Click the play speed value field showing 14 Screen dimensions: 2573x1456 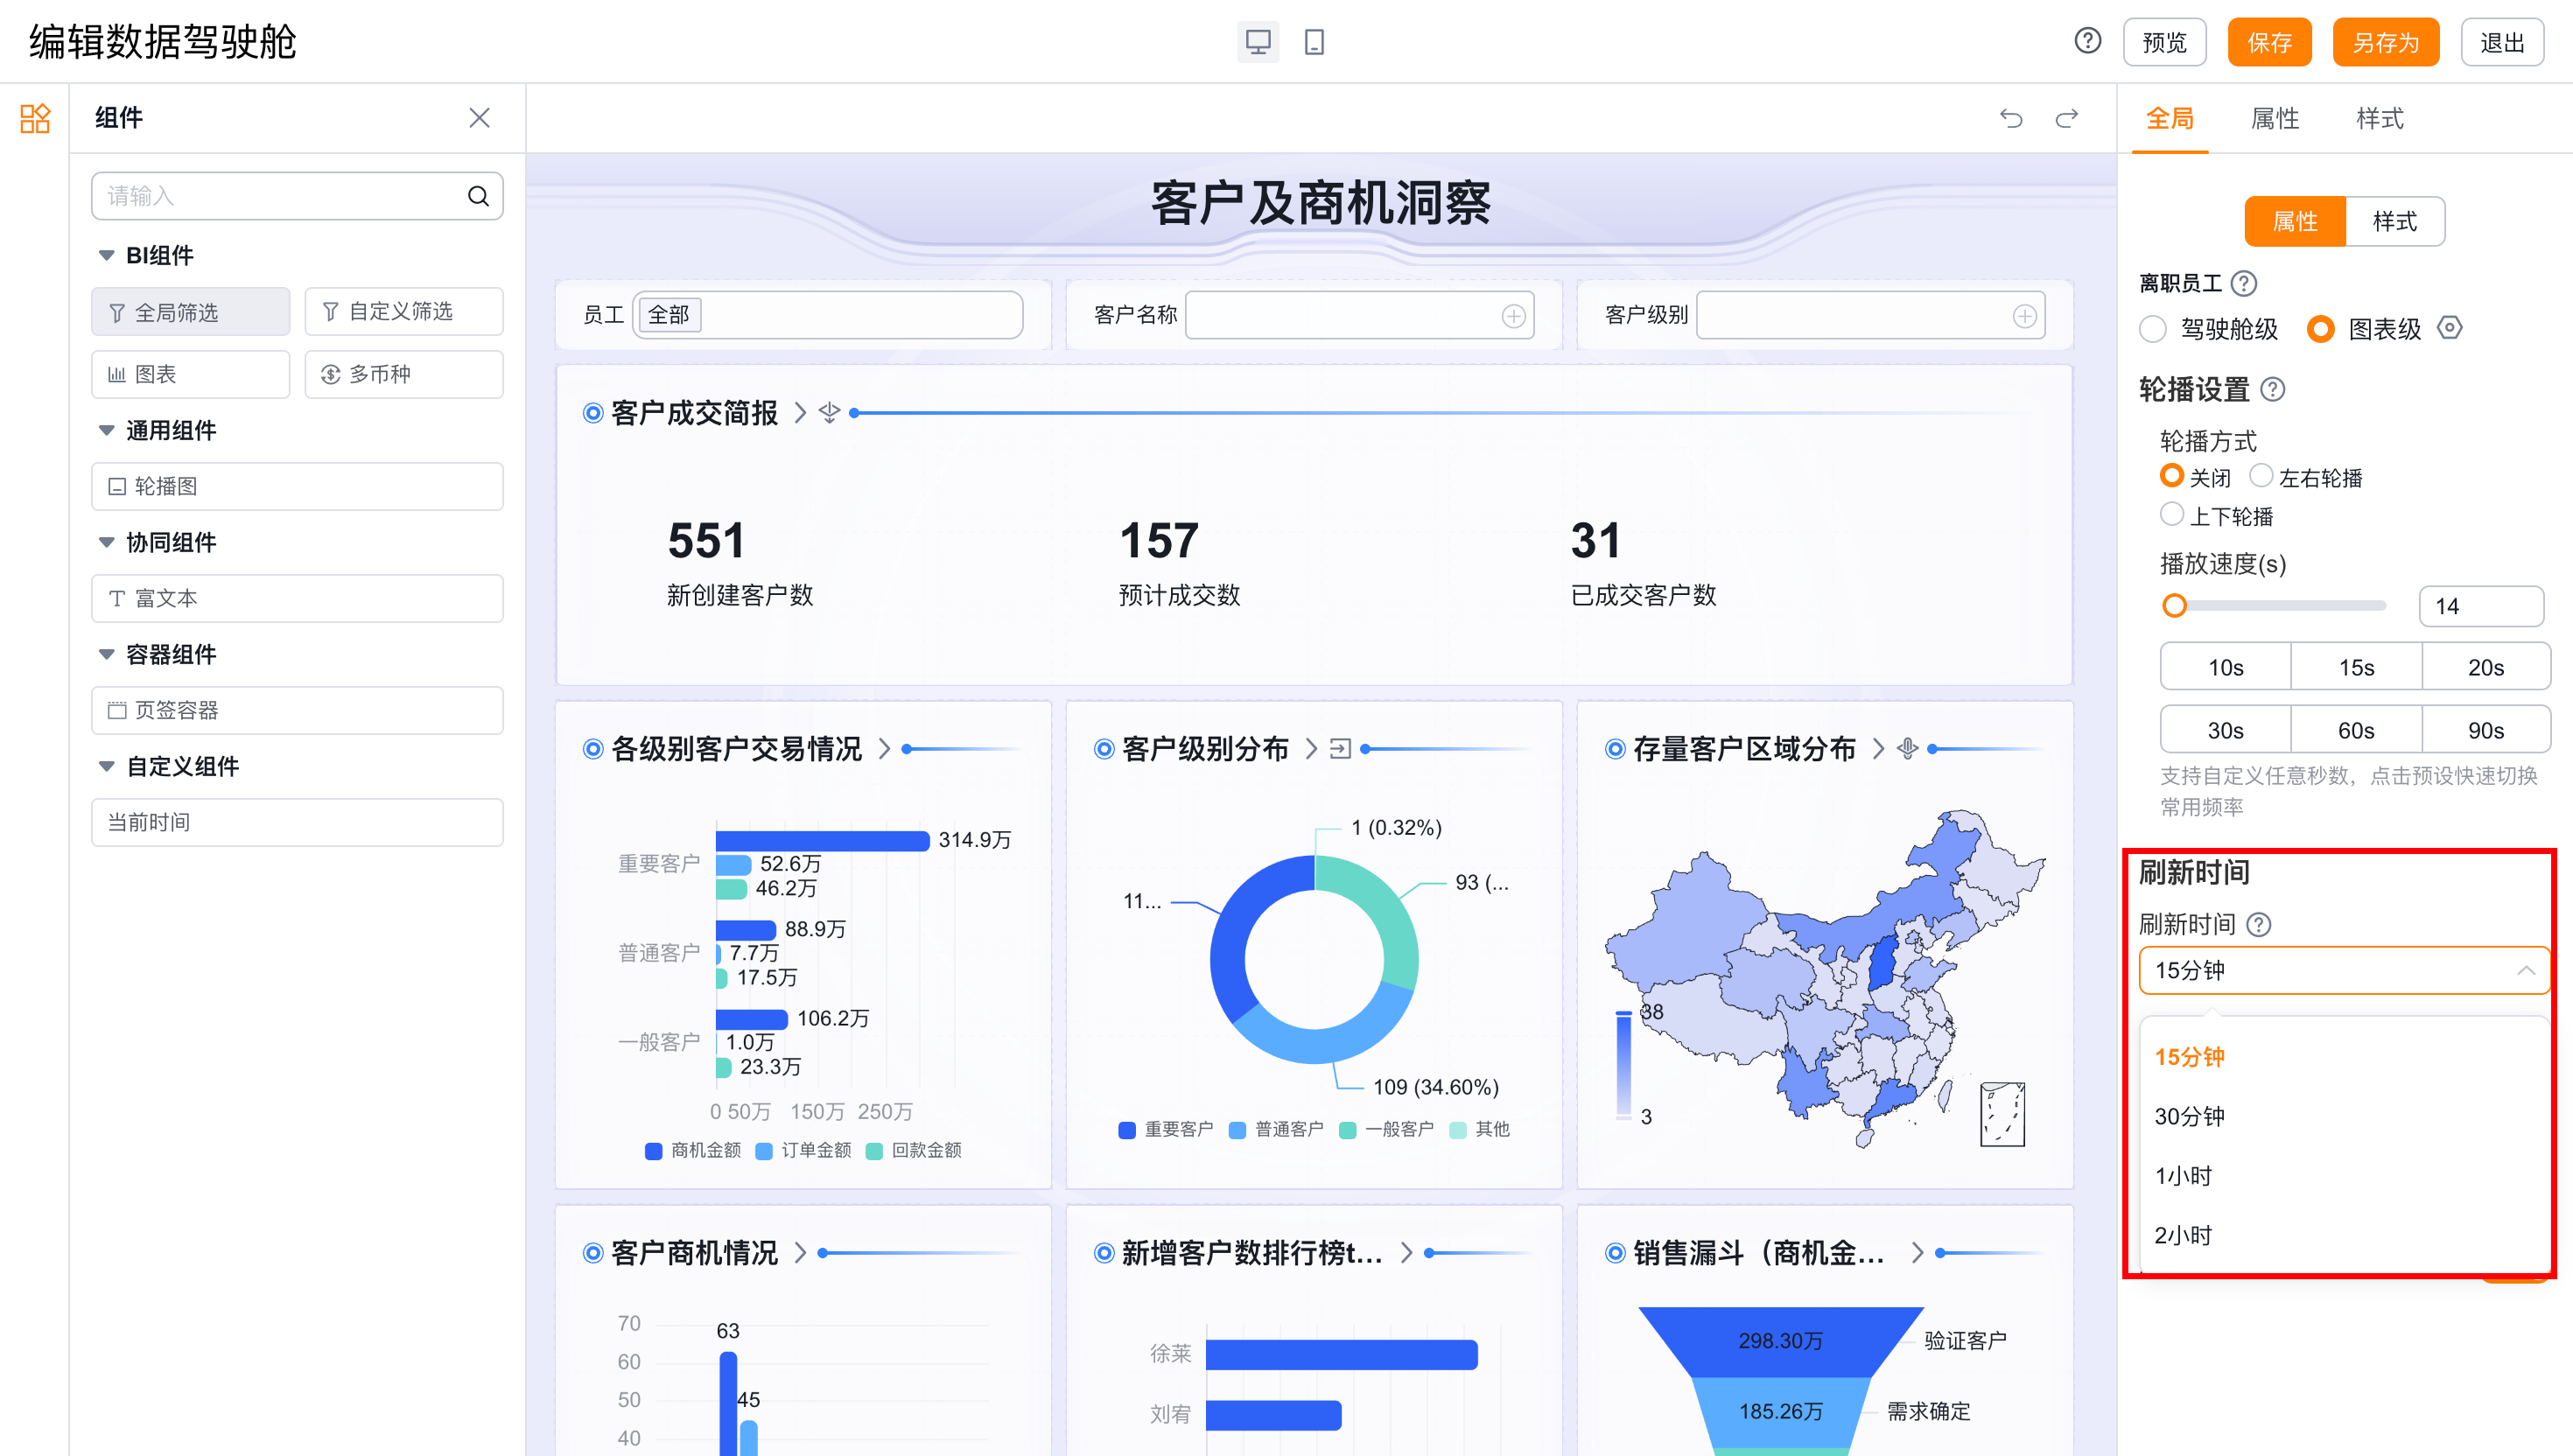pos(2481,606)
